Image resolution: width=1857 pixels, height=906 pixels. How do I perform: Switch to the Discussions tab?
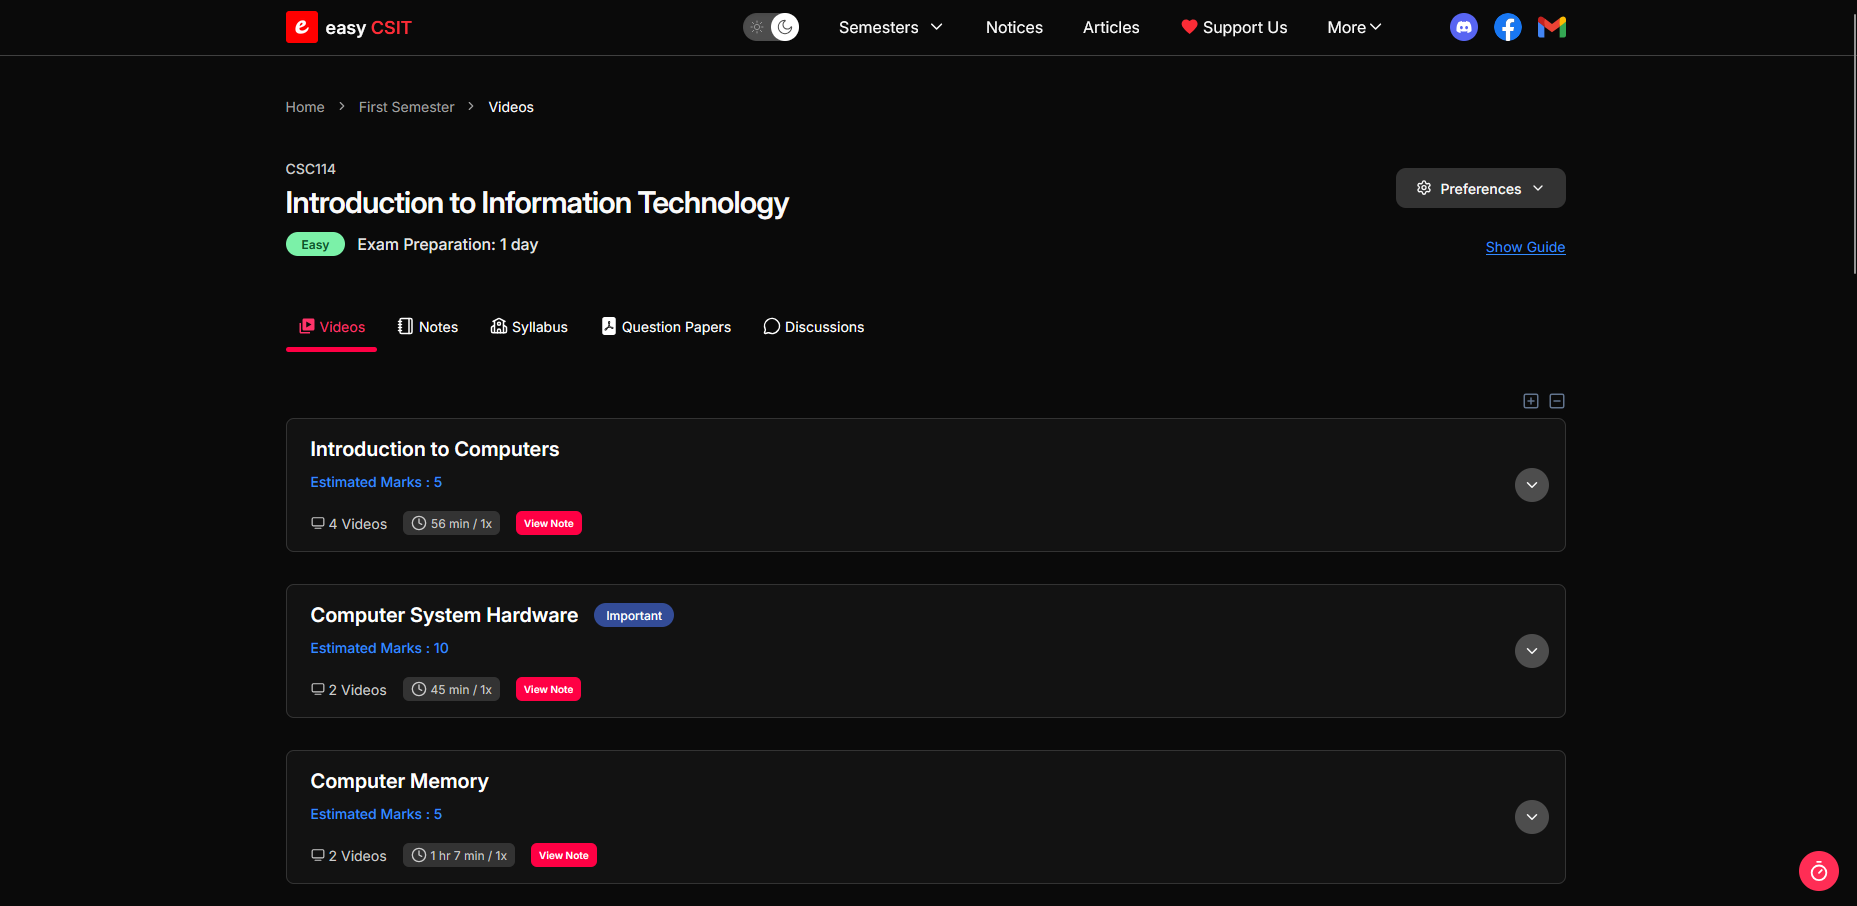[814, 327]
